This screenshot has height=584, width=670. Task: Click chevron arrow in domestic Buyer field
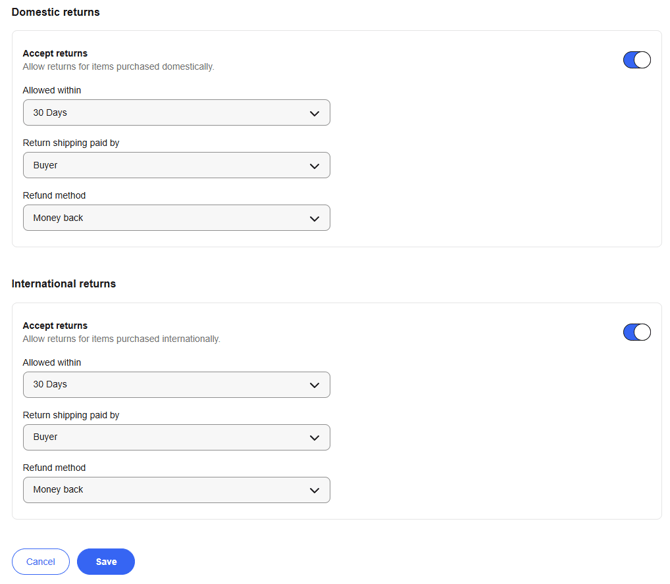click(x=314, y=166)
